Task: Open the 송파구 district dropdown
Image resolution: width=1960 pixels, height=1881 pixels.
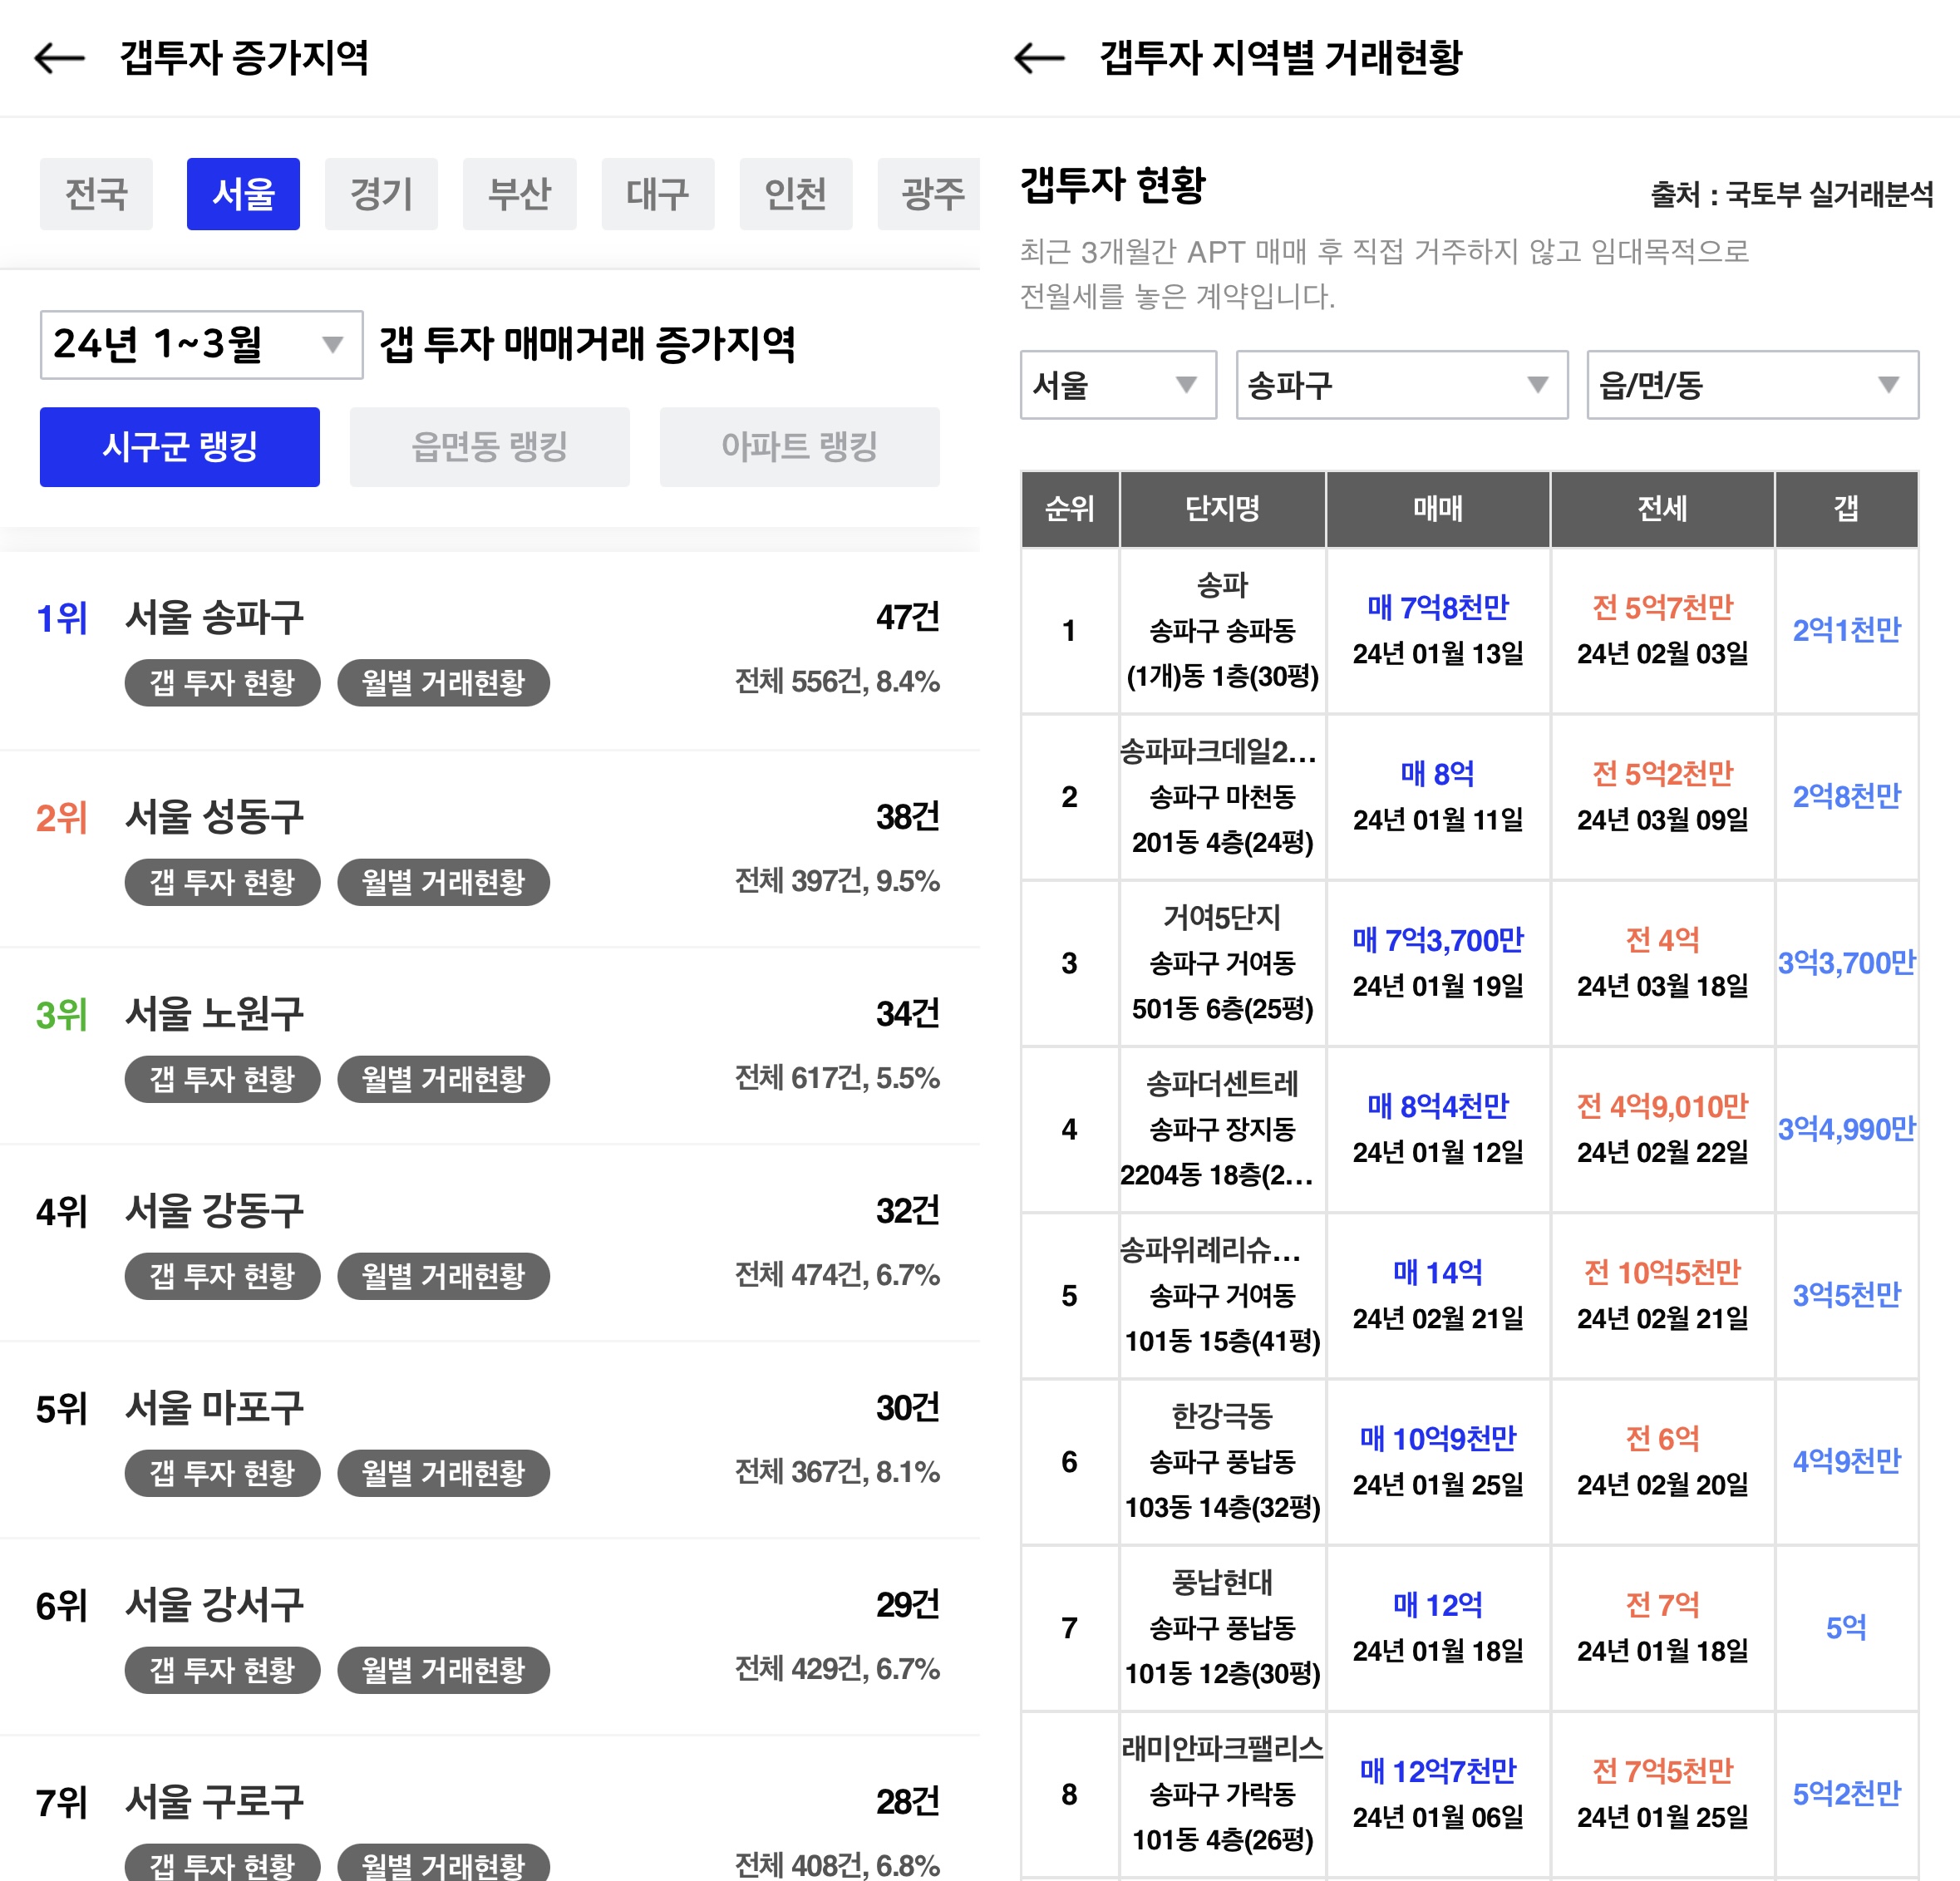Action: click(1401, 385)
